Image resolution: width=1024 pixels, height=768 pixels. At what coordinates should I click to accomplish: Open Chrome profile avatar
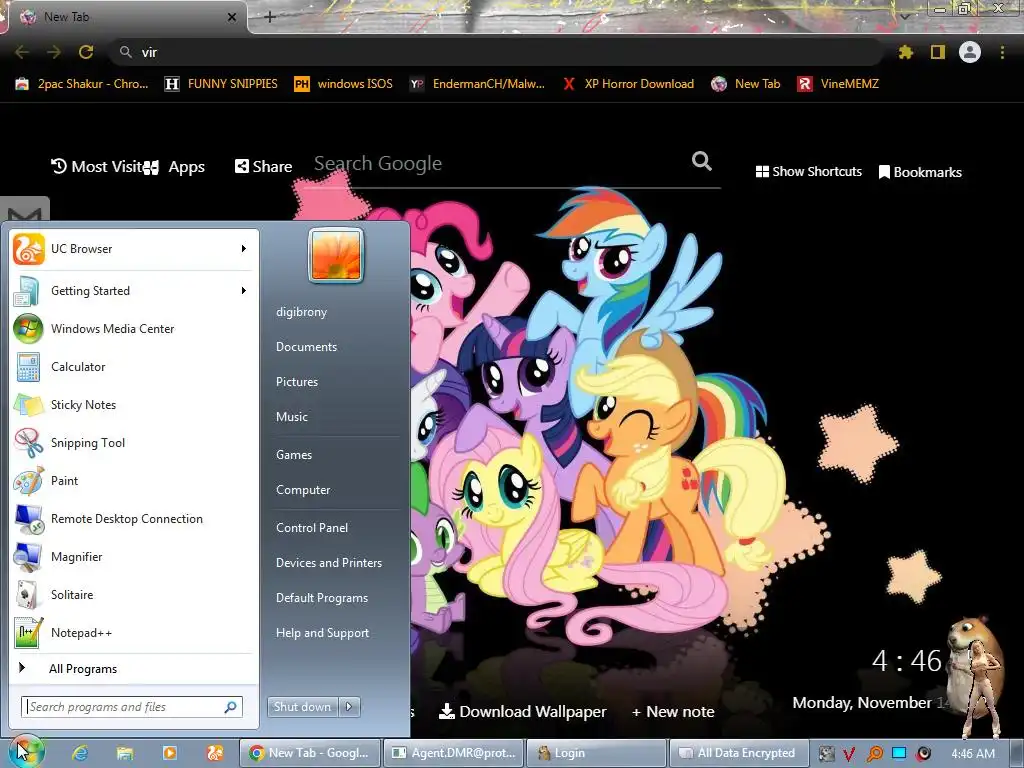[x=970, y=52]
